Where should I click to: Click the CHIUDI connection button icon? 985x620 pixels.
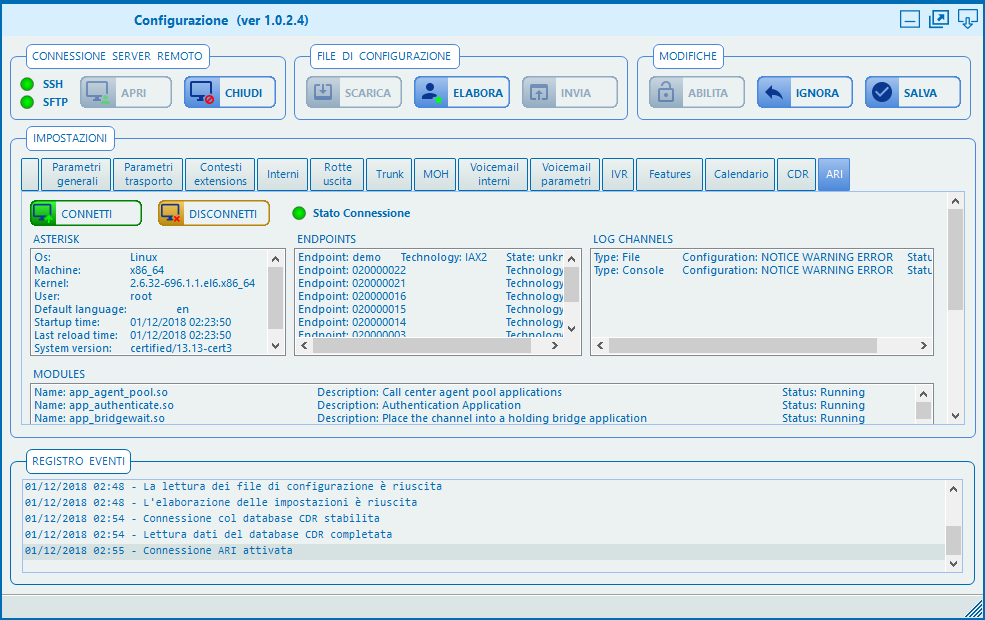click(203, 93)
